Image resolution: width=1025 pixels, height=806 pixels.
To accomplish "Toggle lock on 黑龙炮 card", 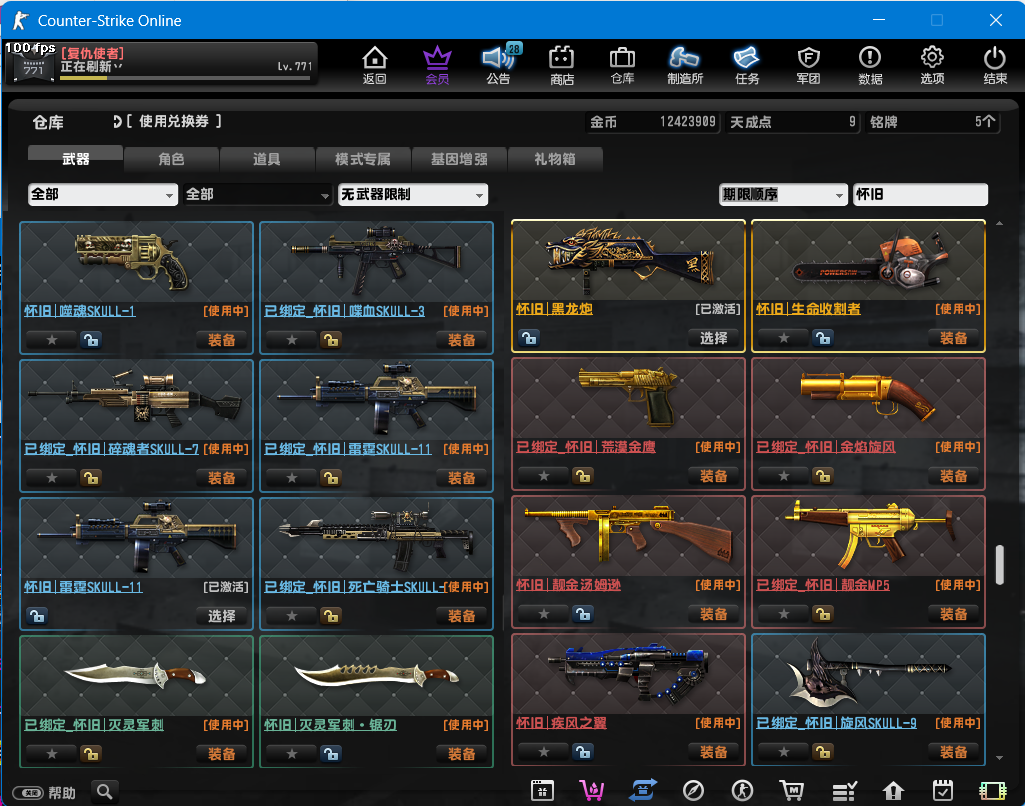I will 529,338.
